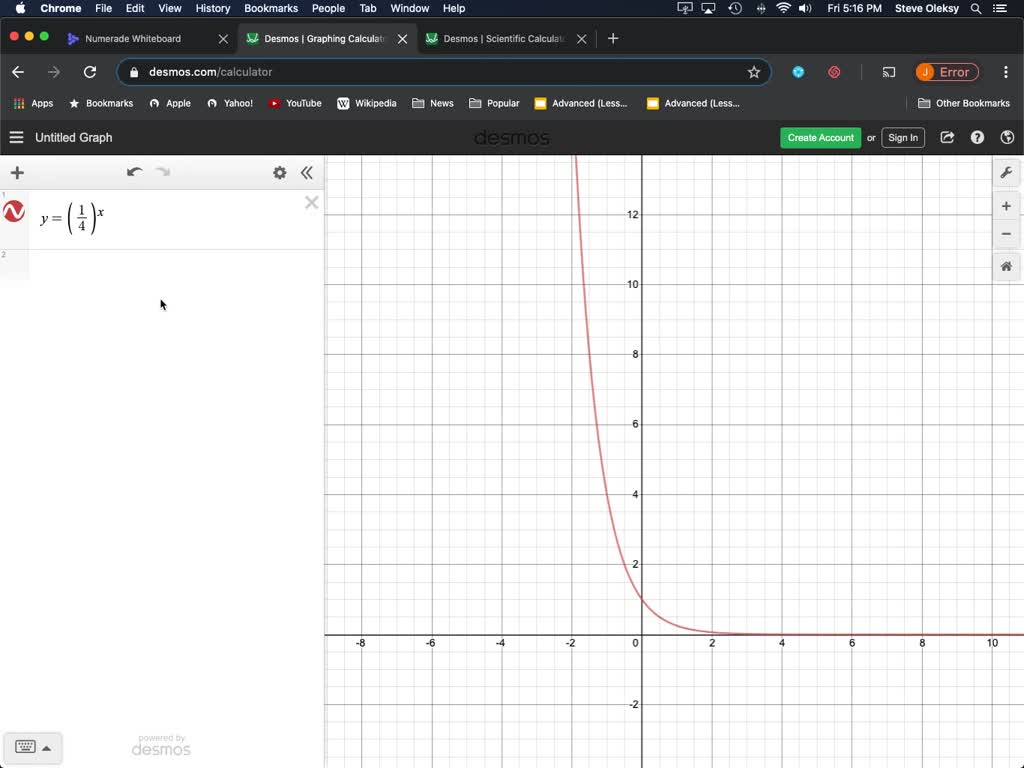Zoom in on the graph
Image resolution: width=1024 pixels, height=768 pixels.
pyautogui.click(x=1006, y=206)
